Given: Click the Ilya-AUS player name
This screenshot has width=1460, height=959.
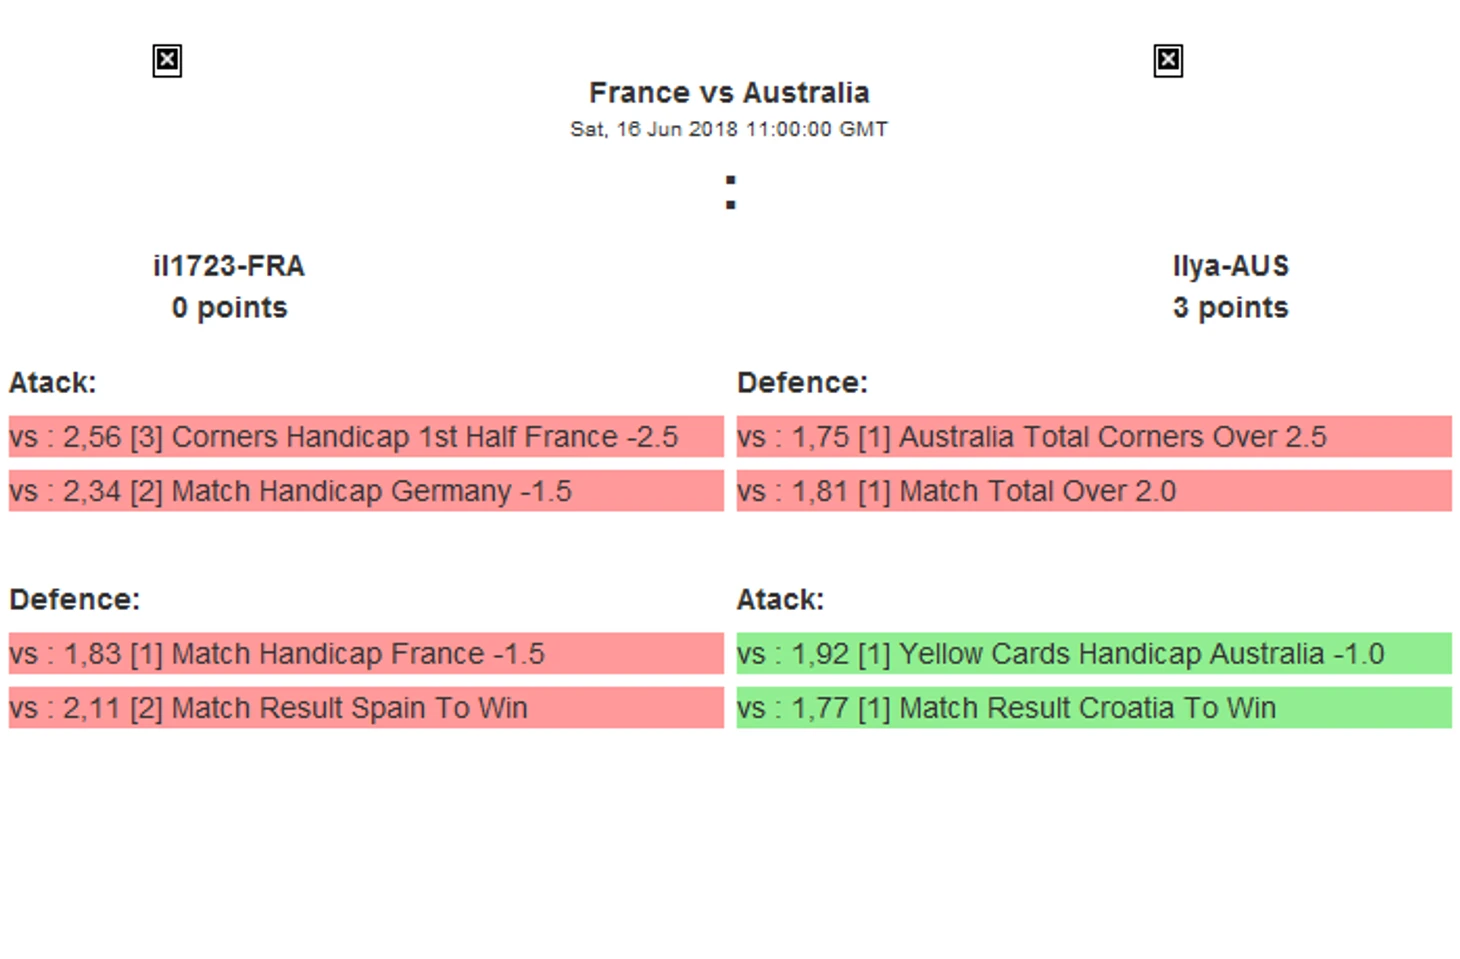Looking at the screenshot, I should (1230, 266).
